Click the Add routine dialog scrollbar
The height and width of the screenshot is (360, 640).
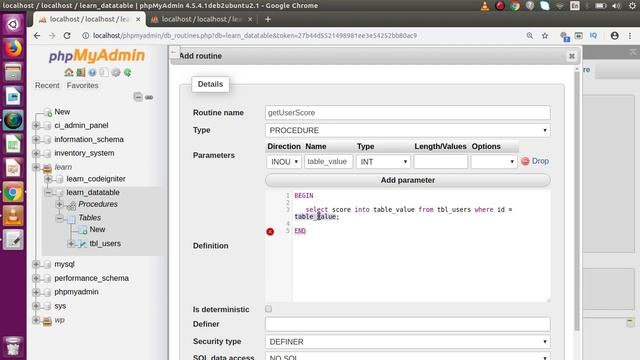[577, 200]
